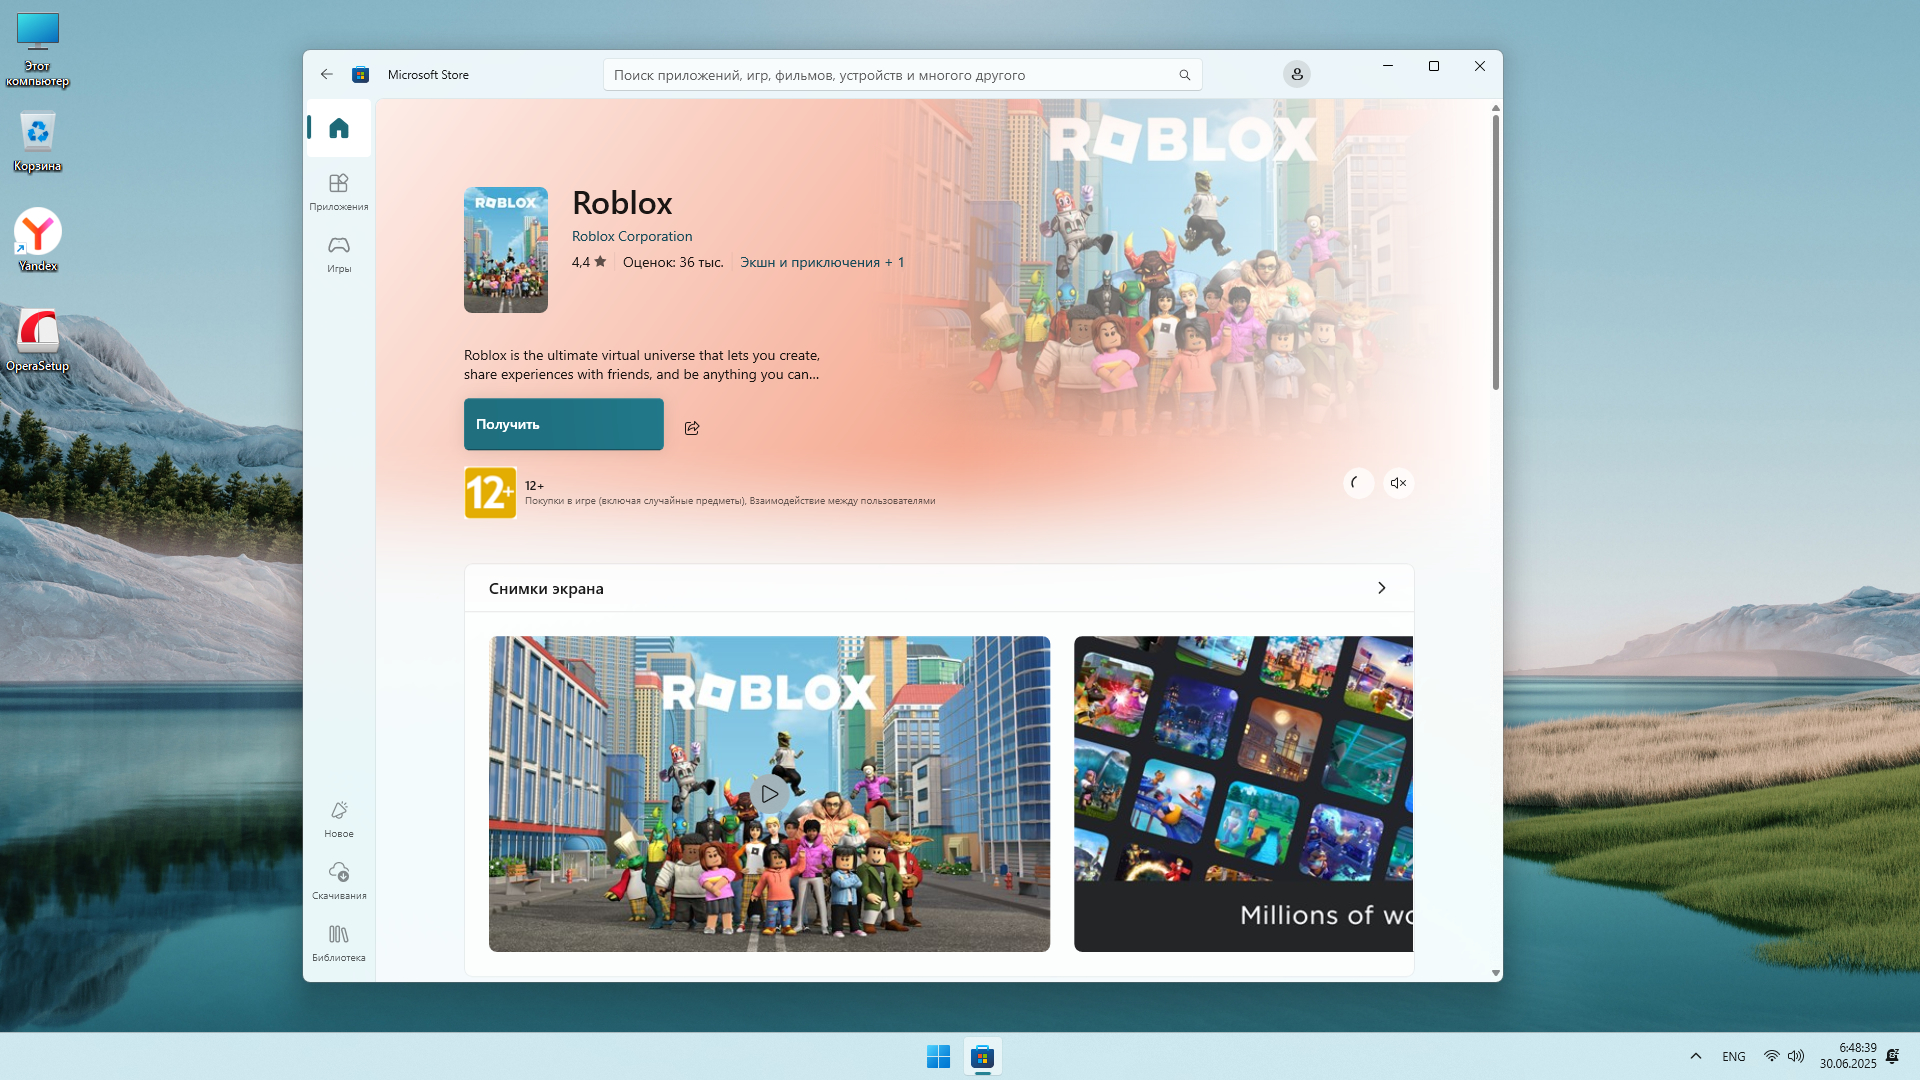Play the Roblox trailer video thumbnail
The width and height of the screenshot is (1920, 1080).
click(x=769, y=794)
